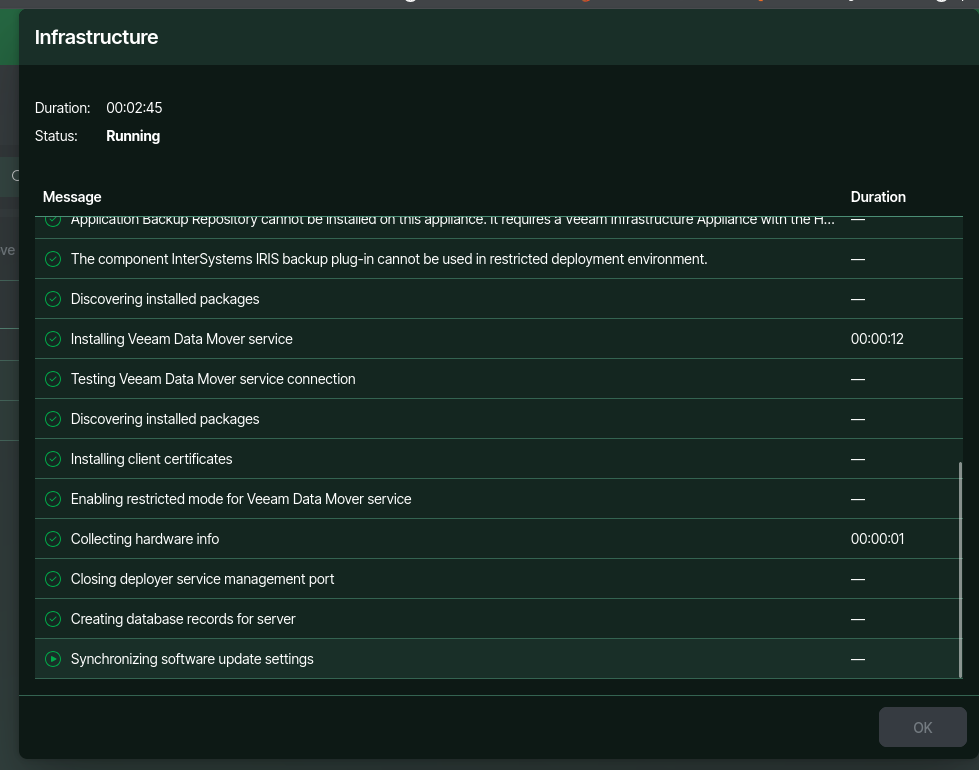Viewport: 979px width, 770px height.
Task: Select the InterSystems IRIS backup plug-in message
Action: point(389,259)
